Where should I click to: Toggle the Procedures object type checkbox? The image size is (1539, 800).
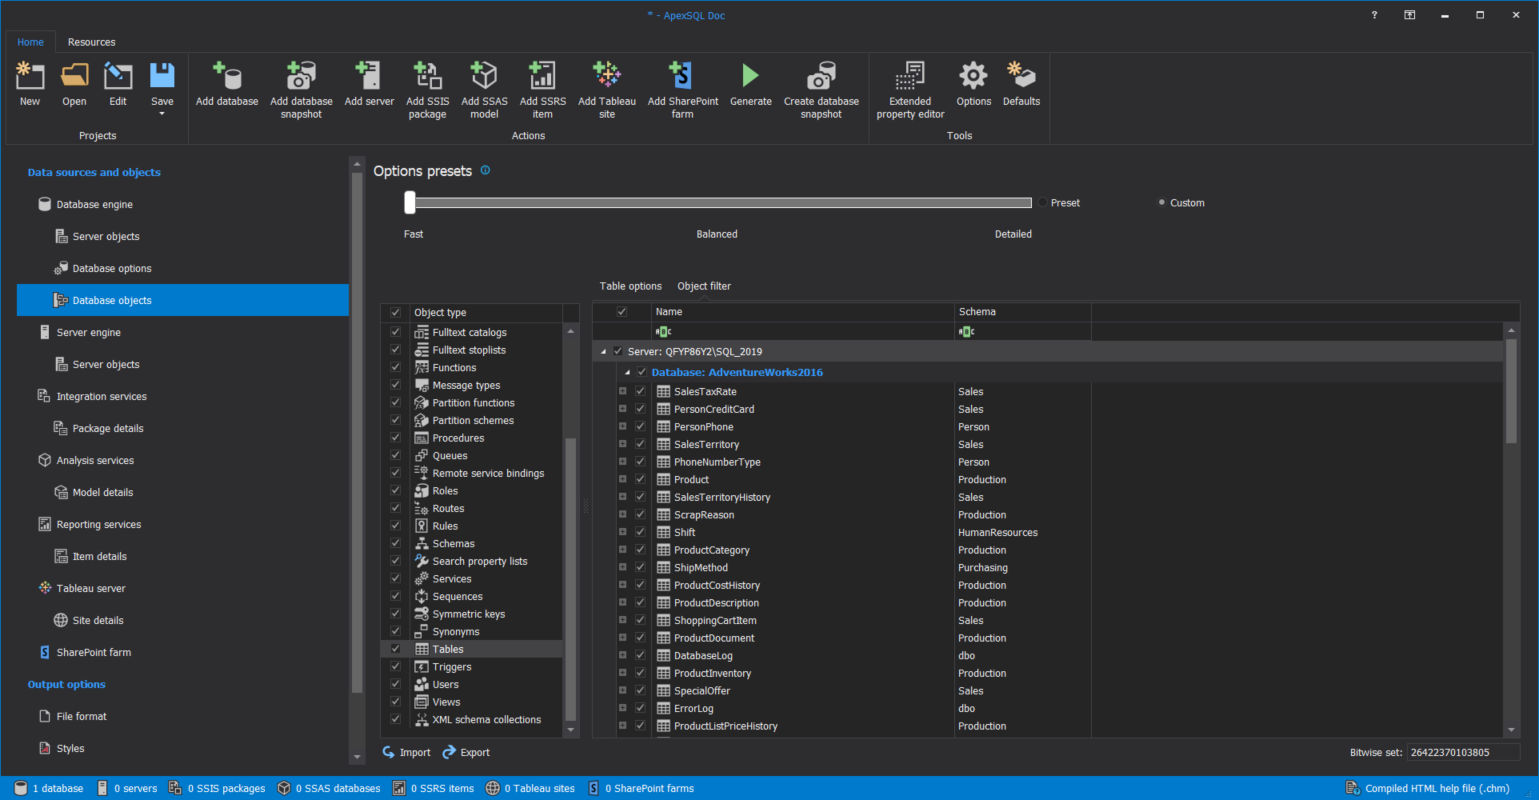[x=395, y=438]
